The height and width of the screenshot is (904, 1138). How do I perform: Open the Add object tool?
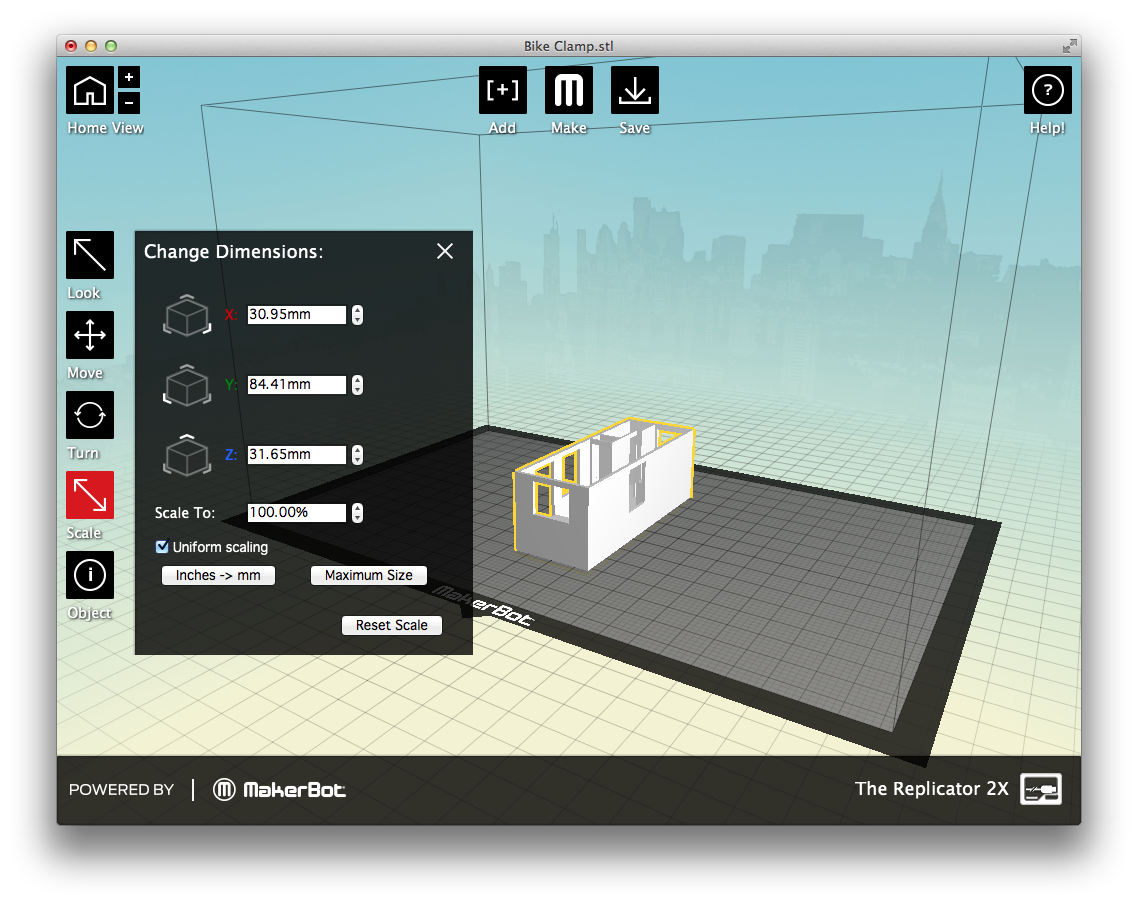tap(502, 89)
